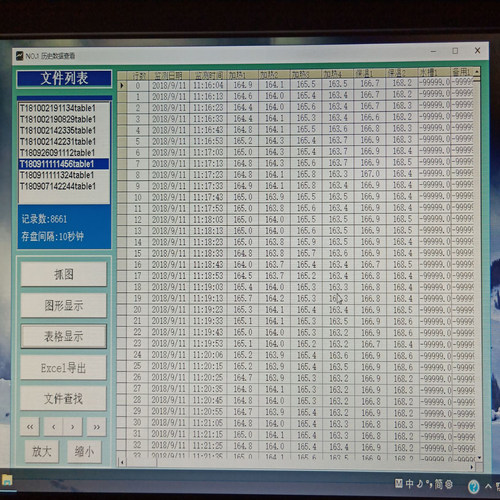
Task: Open the 图形显示 graph view
Action: (x=64, y=305)
